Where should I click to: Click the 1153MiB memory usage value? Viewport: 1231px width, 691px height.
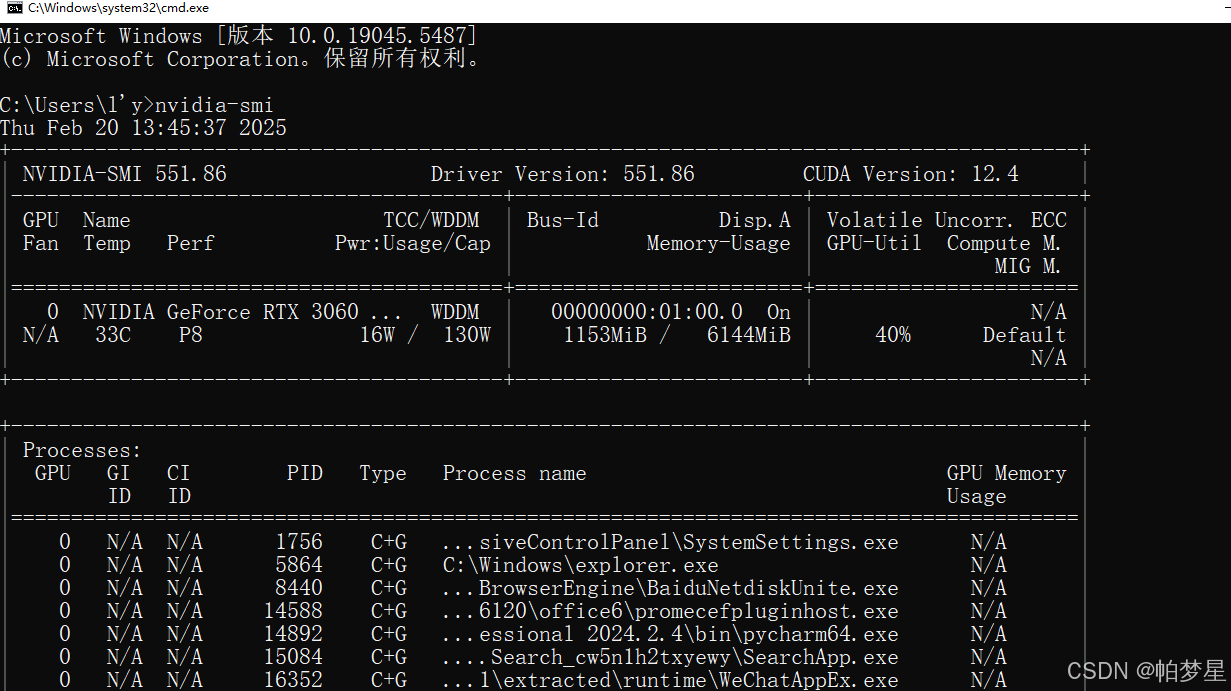(x=606, y=334)
